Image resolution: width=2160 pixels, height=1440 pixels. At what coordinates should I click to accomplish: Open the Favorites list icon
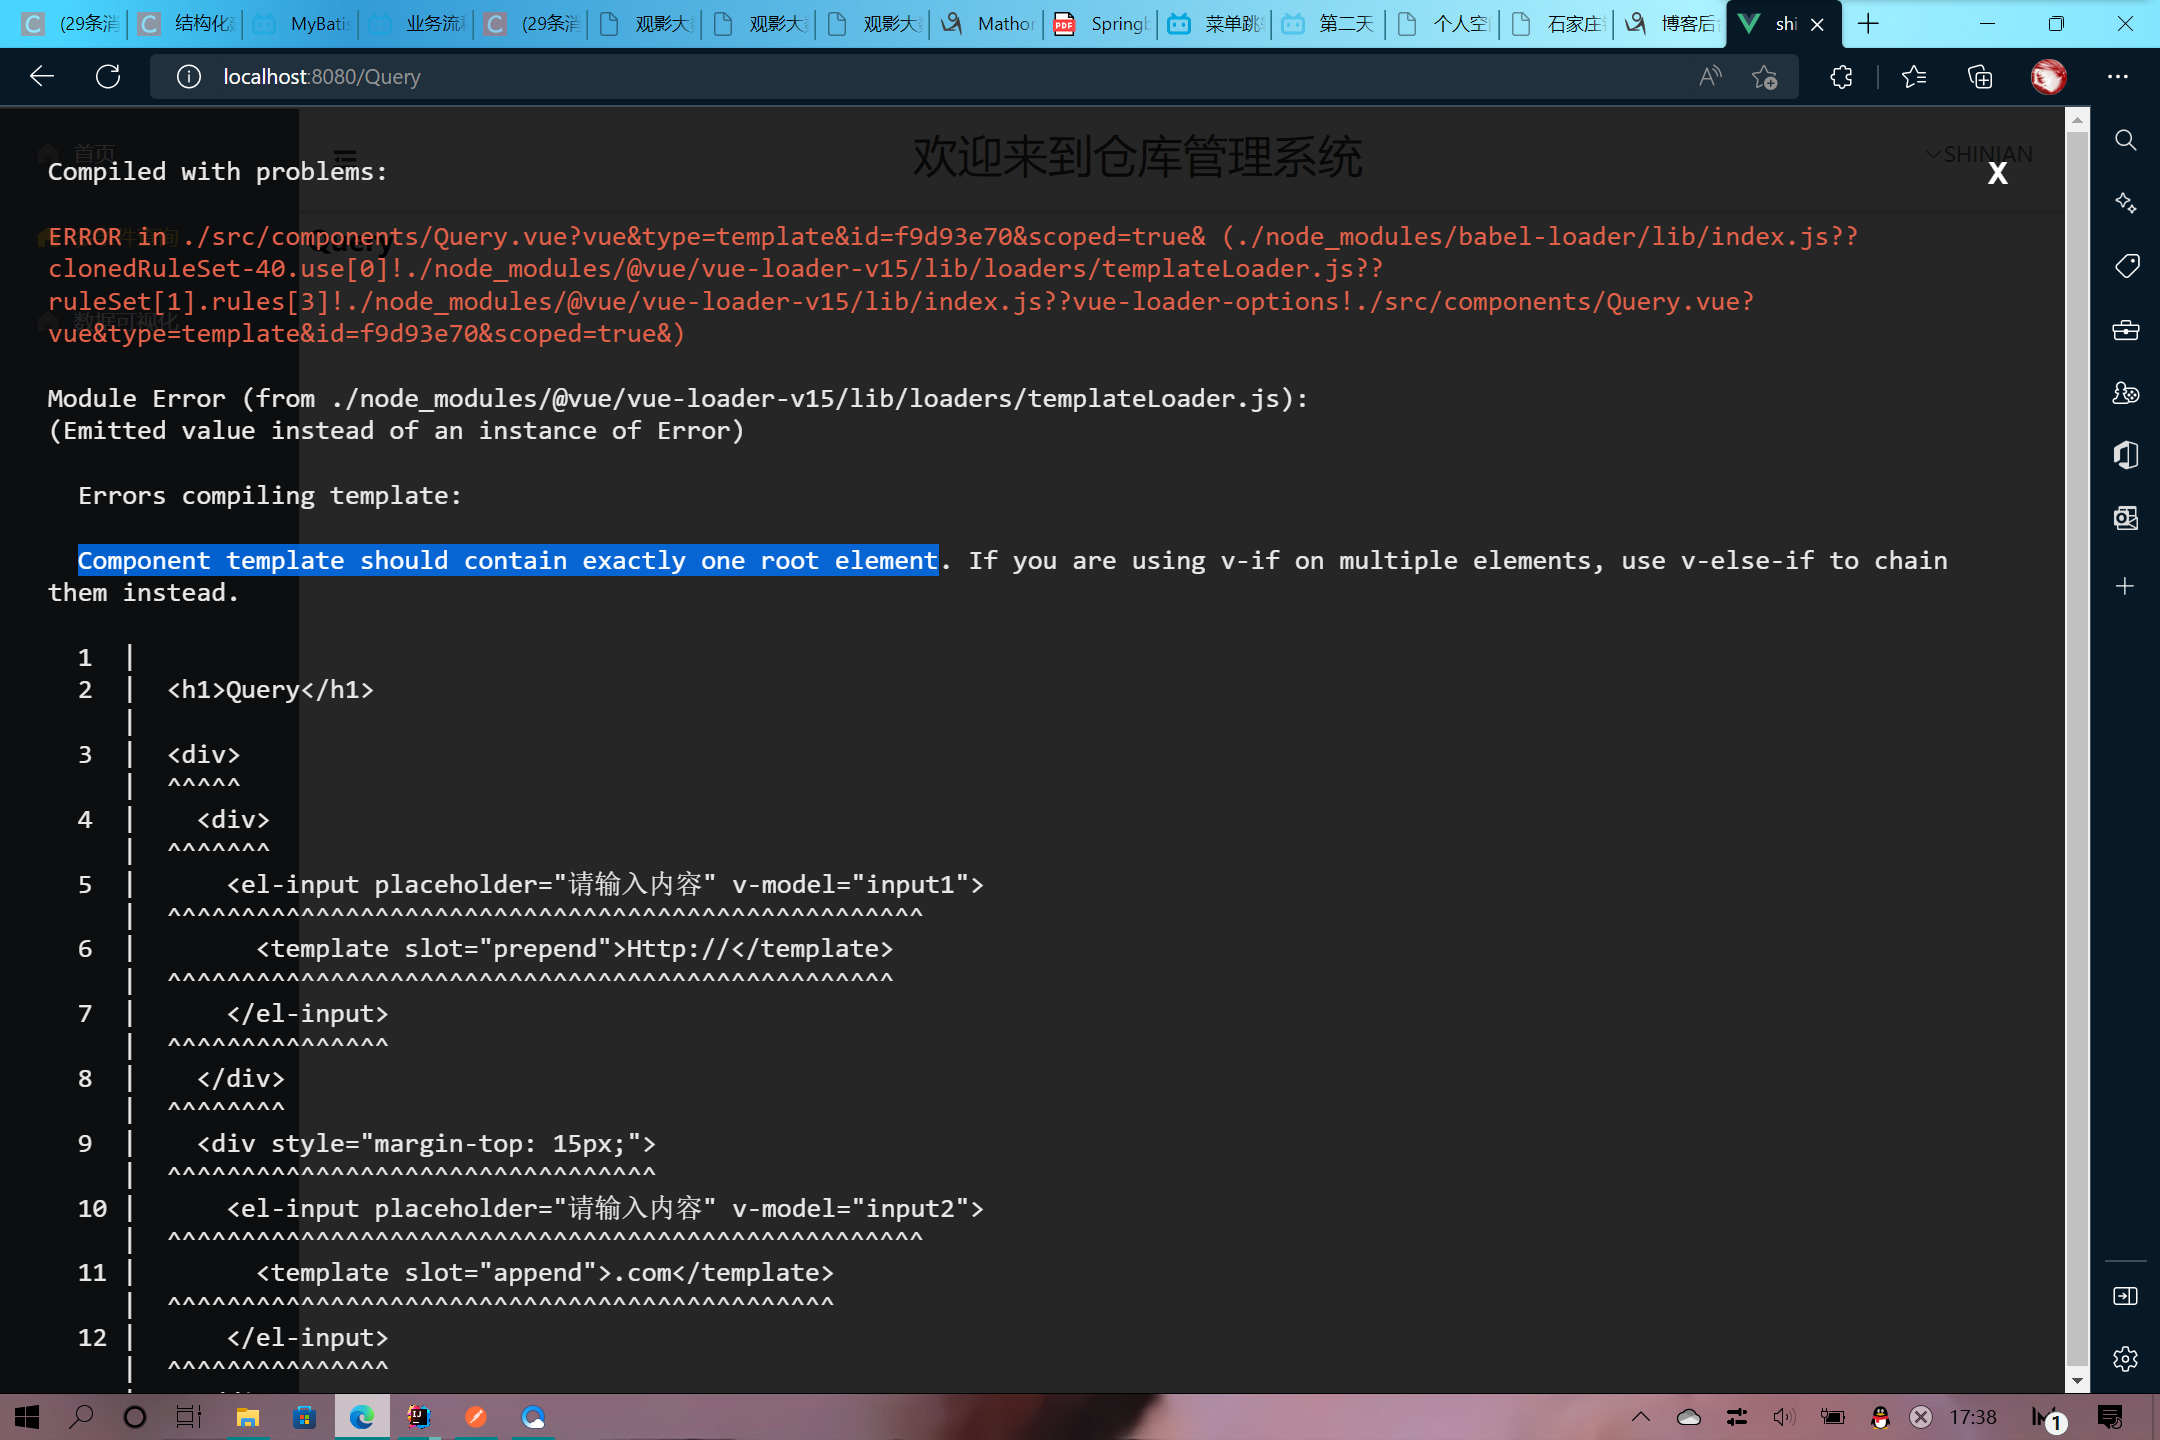tap(1914, 77)
